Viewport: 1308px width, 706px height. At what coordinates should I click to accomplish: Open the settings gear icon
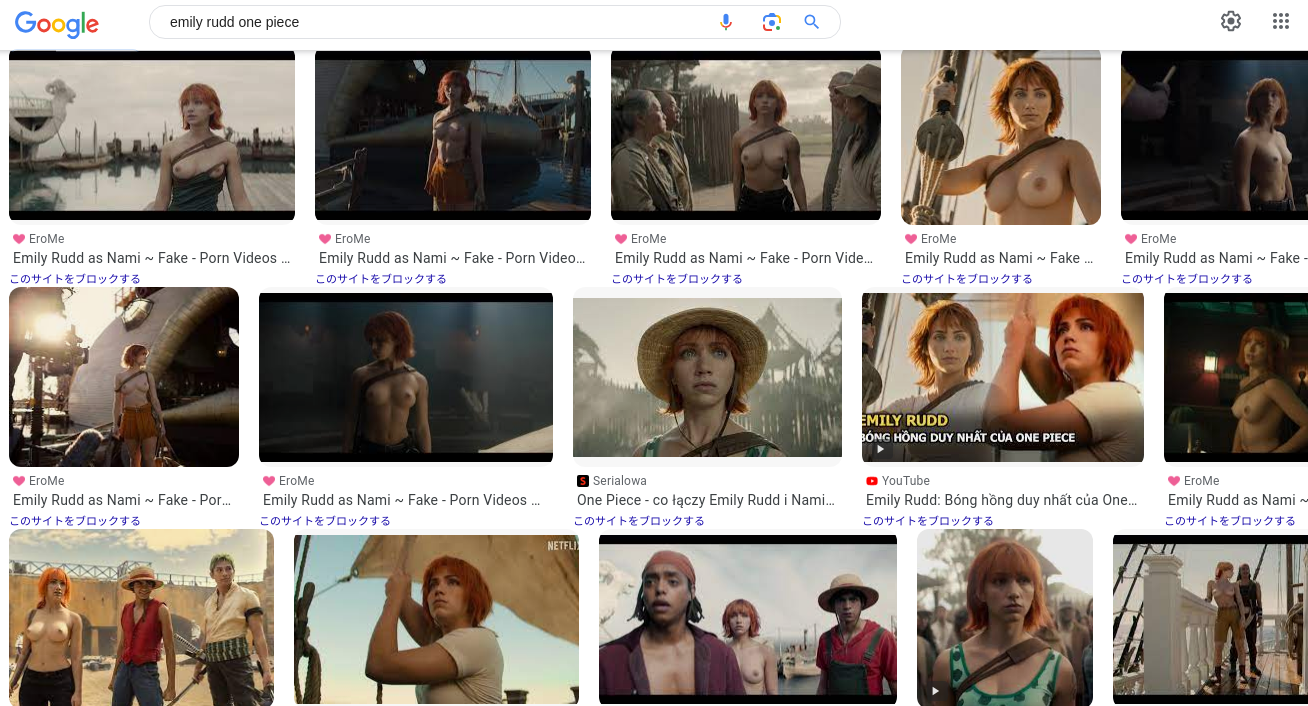pos(1231,21)
